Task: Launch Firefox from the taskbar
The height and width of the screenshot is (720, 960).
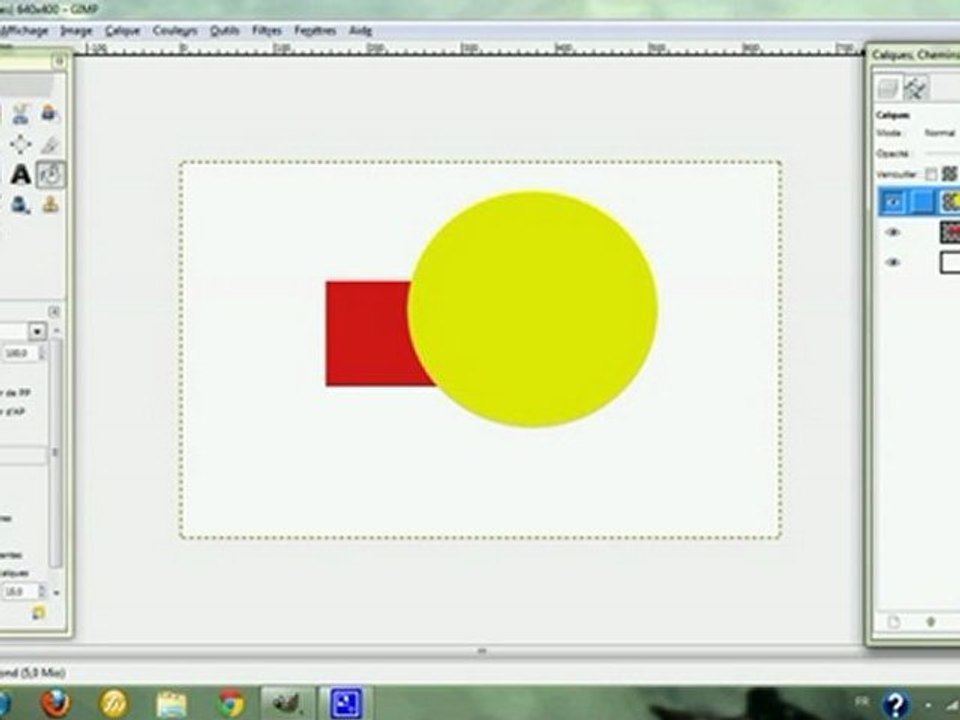Action: (x=57, y=703)
